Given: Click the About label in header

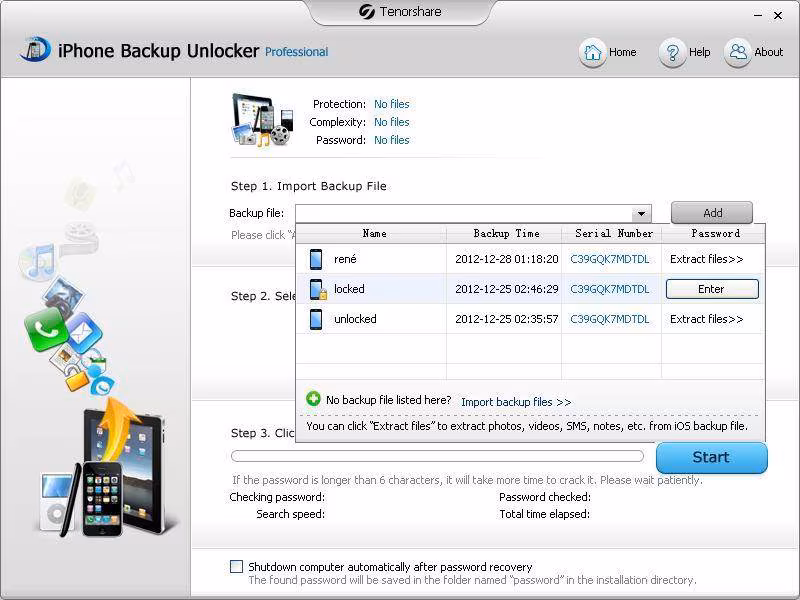Looking at the screenshot, I should click(768, 52).
